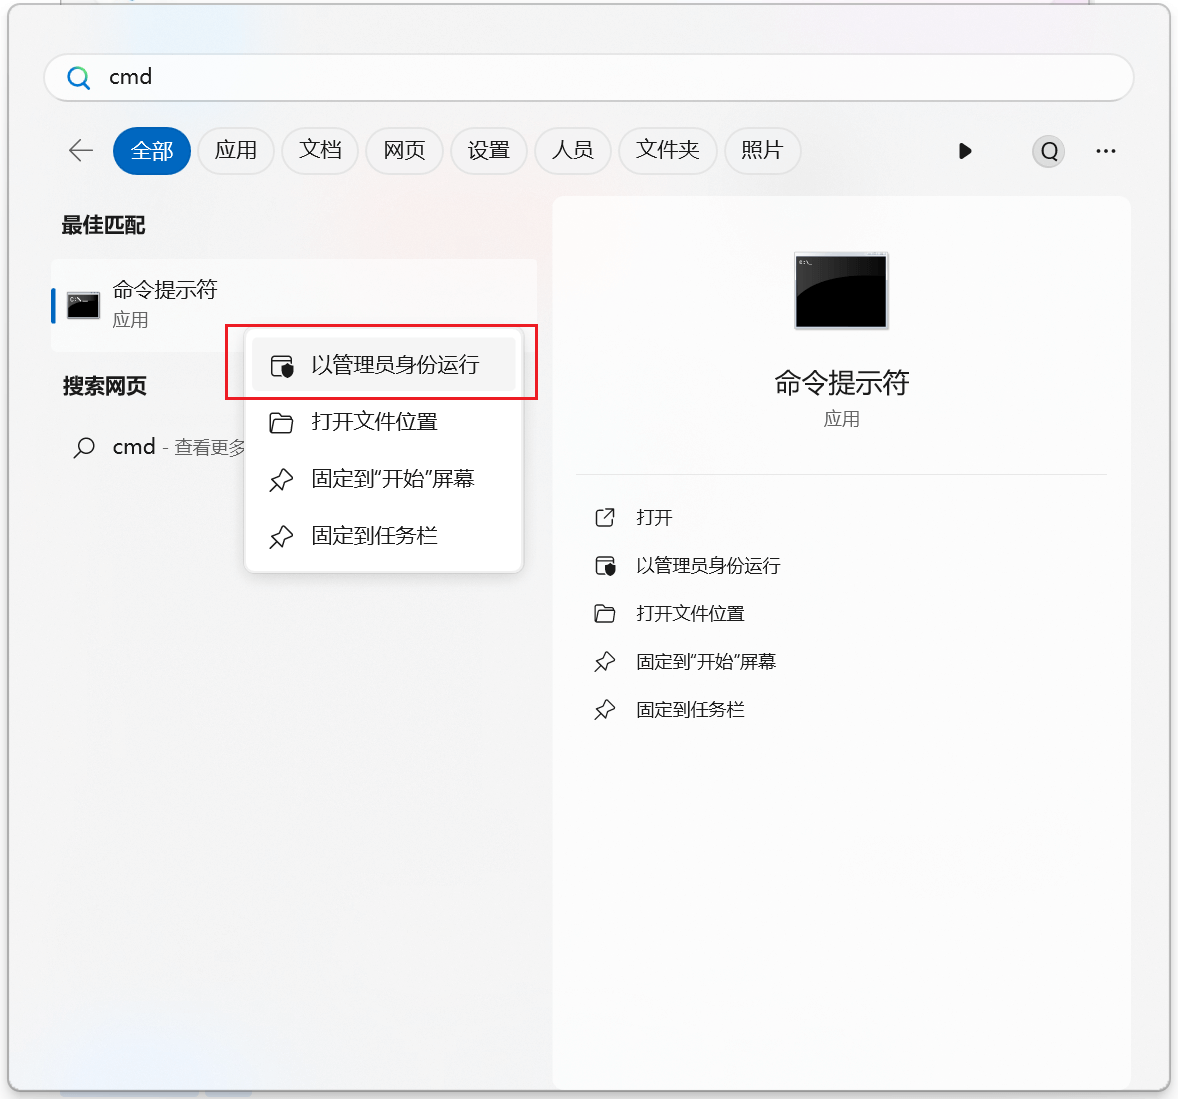1178x1099 pixels.
Task: Click inside the cmd search input field
Action: click(x=400, y=77)
